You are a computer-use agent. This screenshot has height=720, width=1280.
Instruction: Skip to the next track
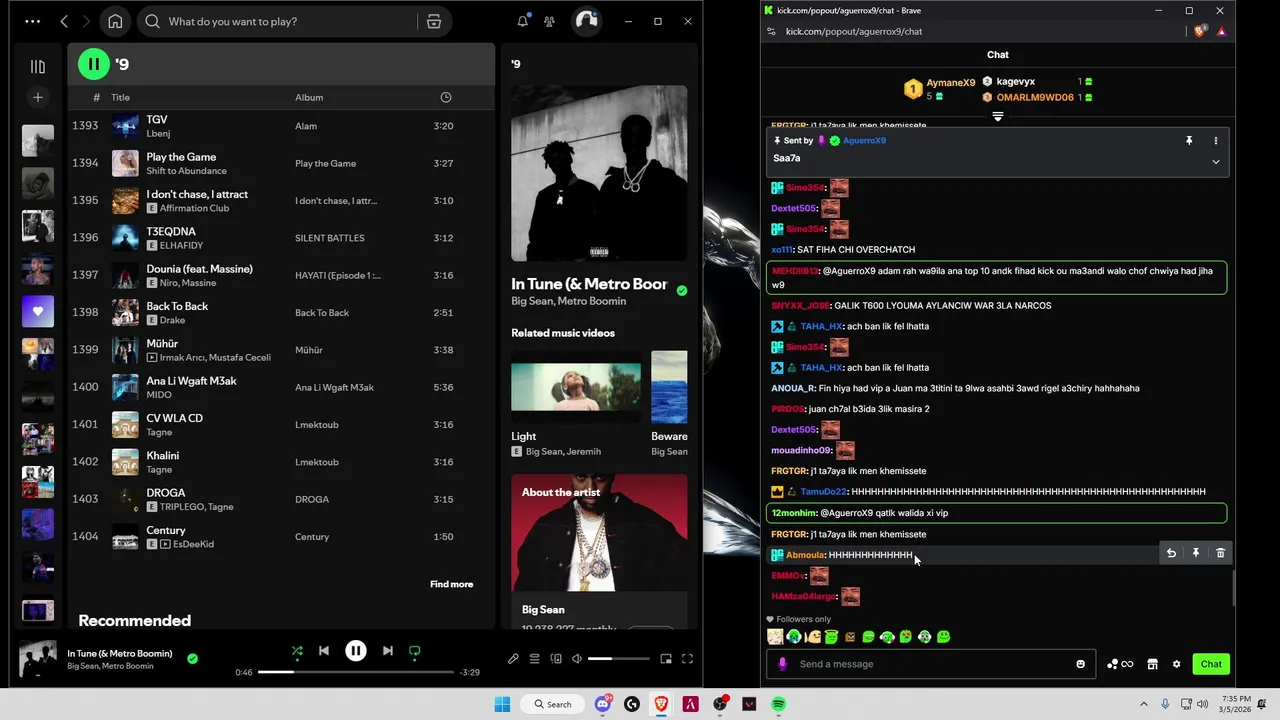(x=387, y=651)
